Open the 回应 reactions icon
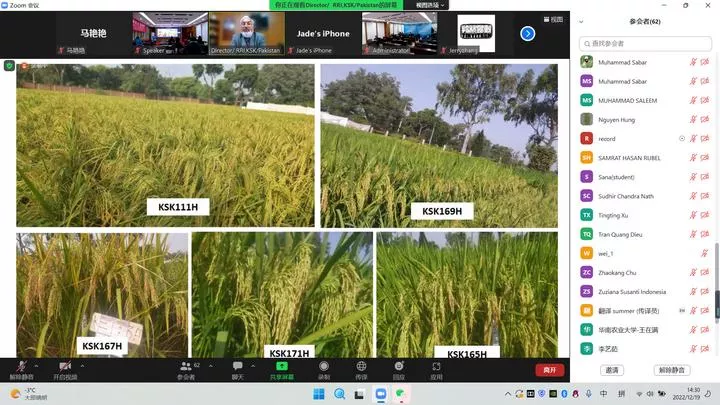720x405 pixels. tap(398, 369)
